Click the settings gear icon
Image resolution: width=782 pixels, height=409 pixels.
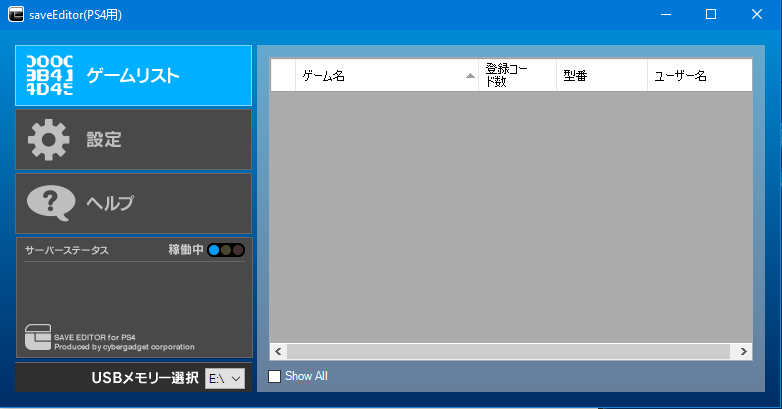coord(49,140)
